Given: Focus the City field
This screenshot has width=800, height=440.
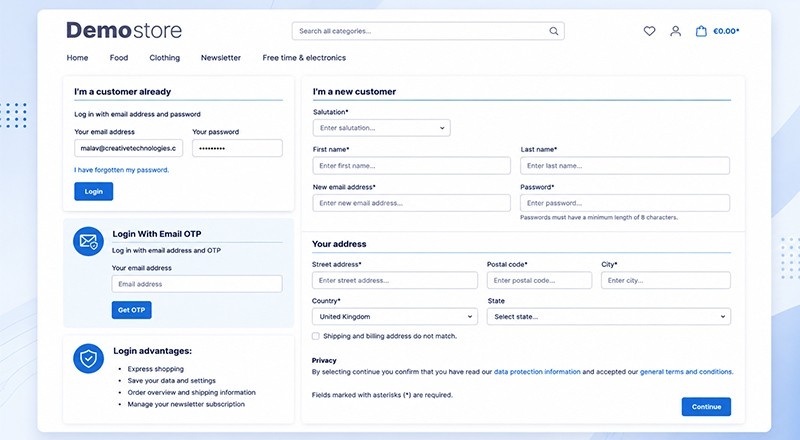Looking at the screenshot, I should [666, 280].
